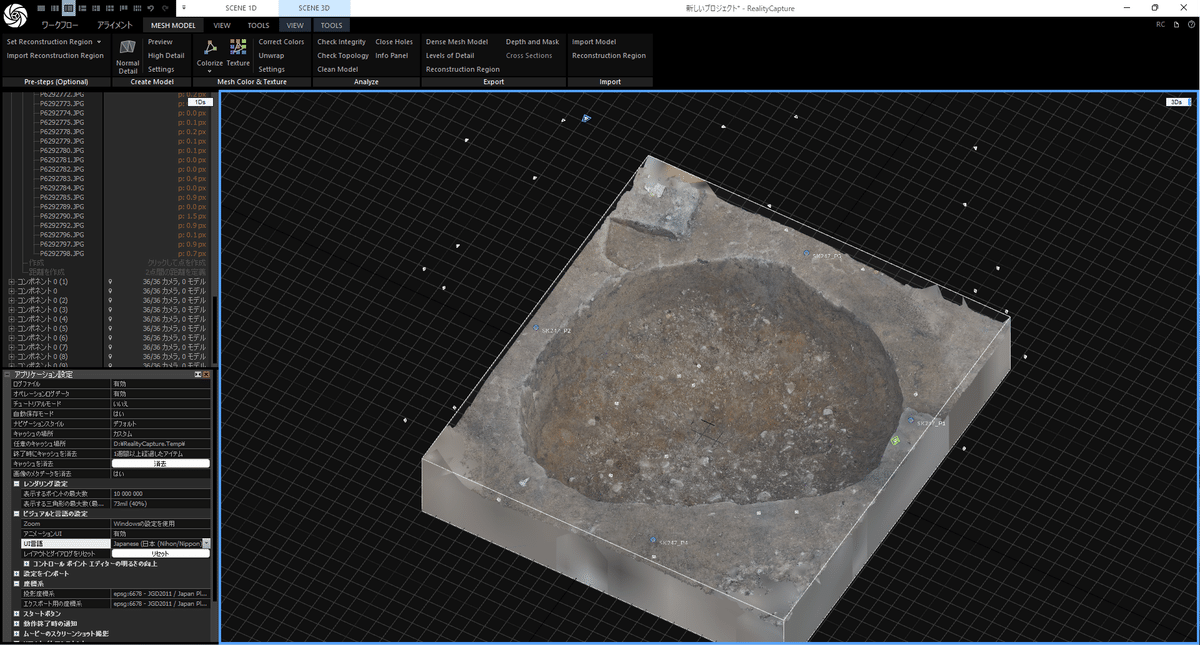This screenshot has height=645, width=1200.
Task: Click the RC icon in the top right
Action: 1161,23
